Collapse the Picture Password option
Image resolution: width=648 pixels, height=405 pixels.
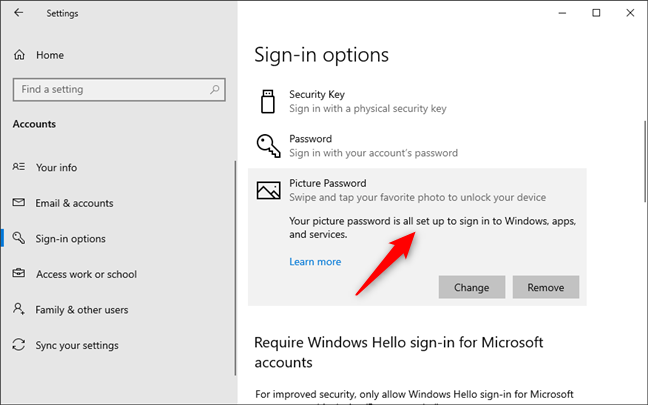pos(417,190)
